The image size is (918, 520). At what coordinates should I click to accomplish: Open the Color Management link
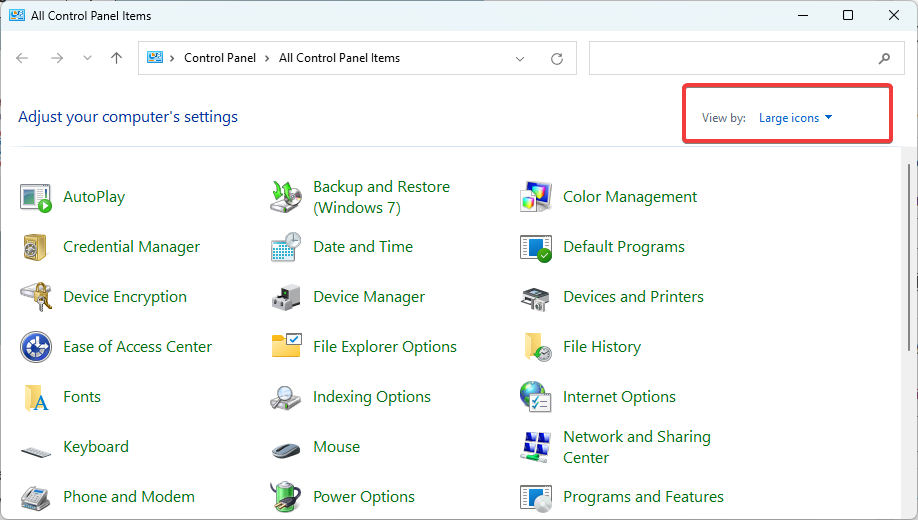[x=630, y=197]
